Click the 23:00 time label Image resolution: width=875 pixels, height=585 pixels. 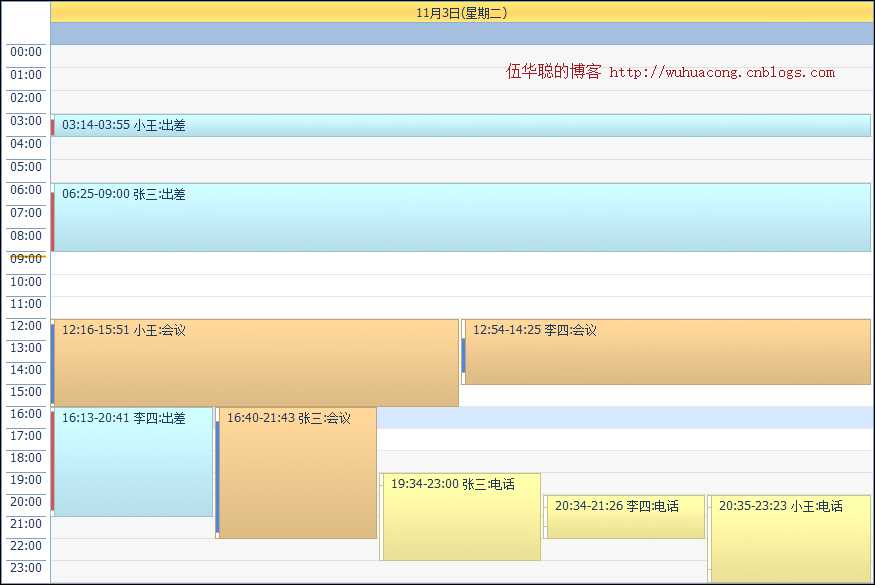[x=26, y=568]
